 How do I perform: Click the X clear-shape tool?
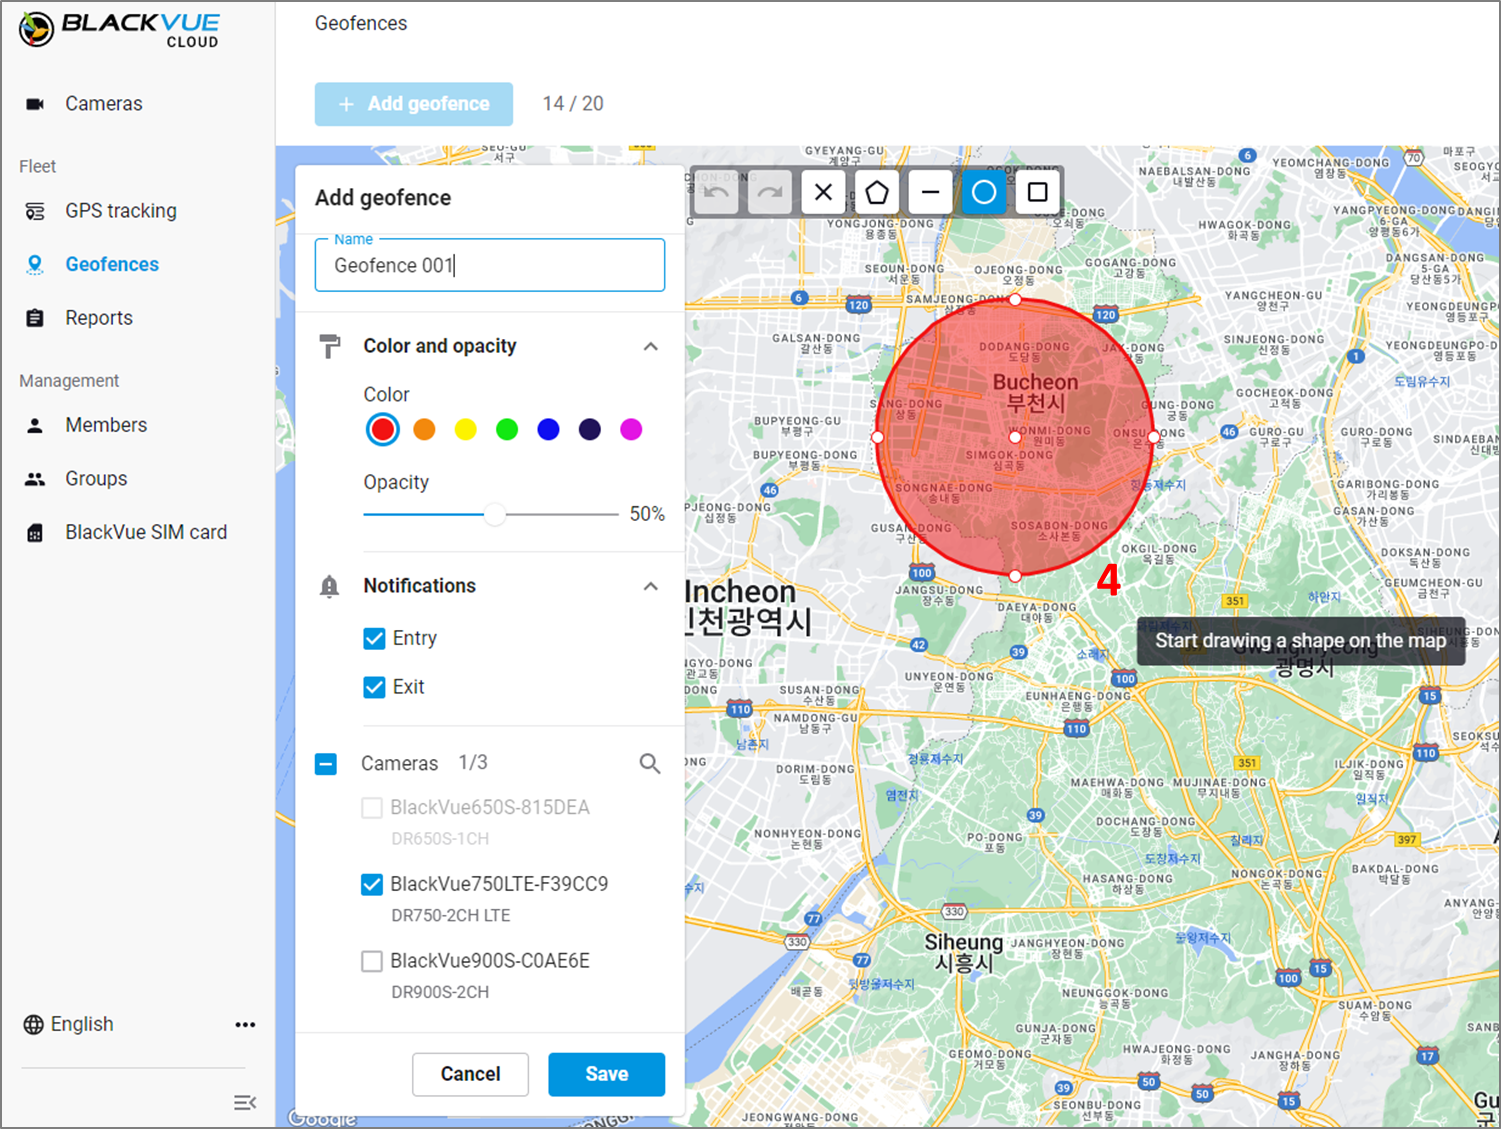point(823,192)
